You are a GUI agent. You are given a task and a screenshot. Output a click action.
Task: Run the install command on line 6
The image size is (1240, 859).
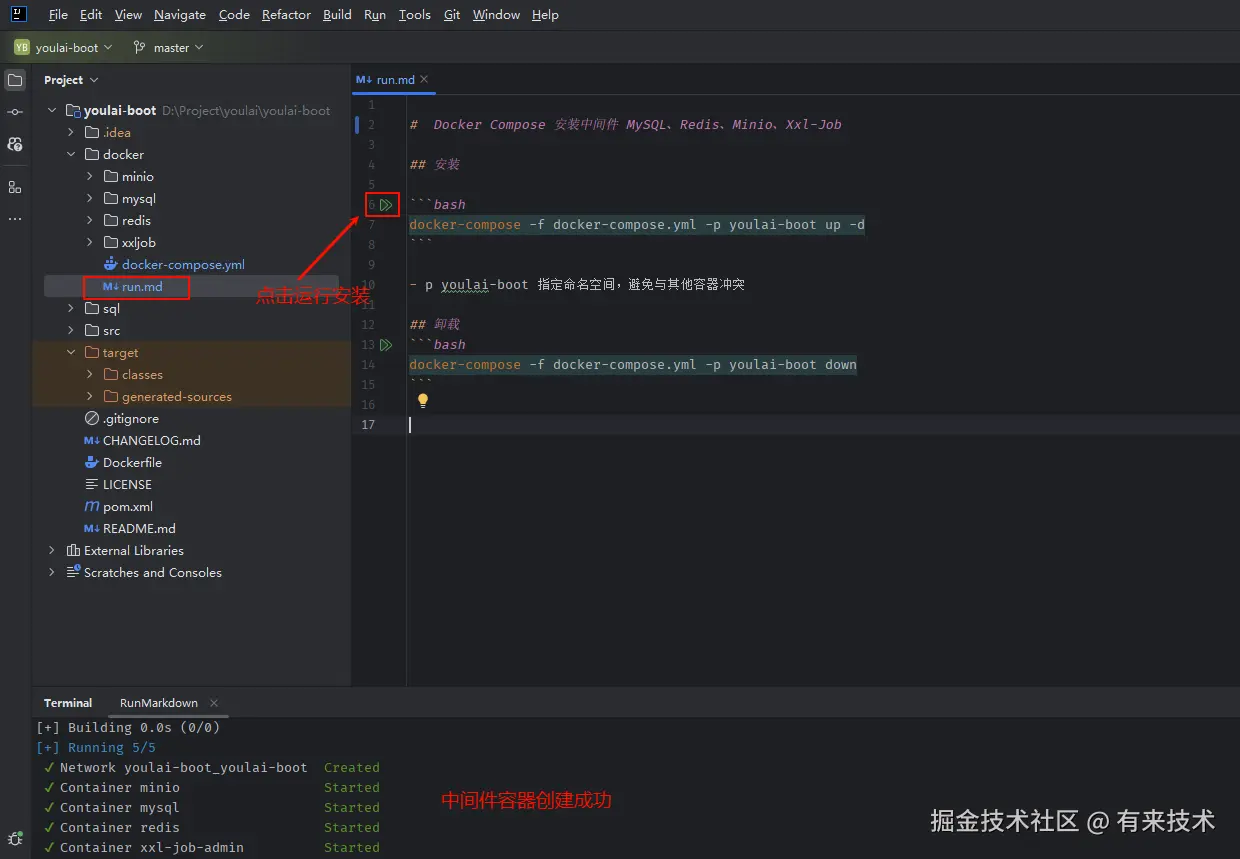(x=386, y=204)
